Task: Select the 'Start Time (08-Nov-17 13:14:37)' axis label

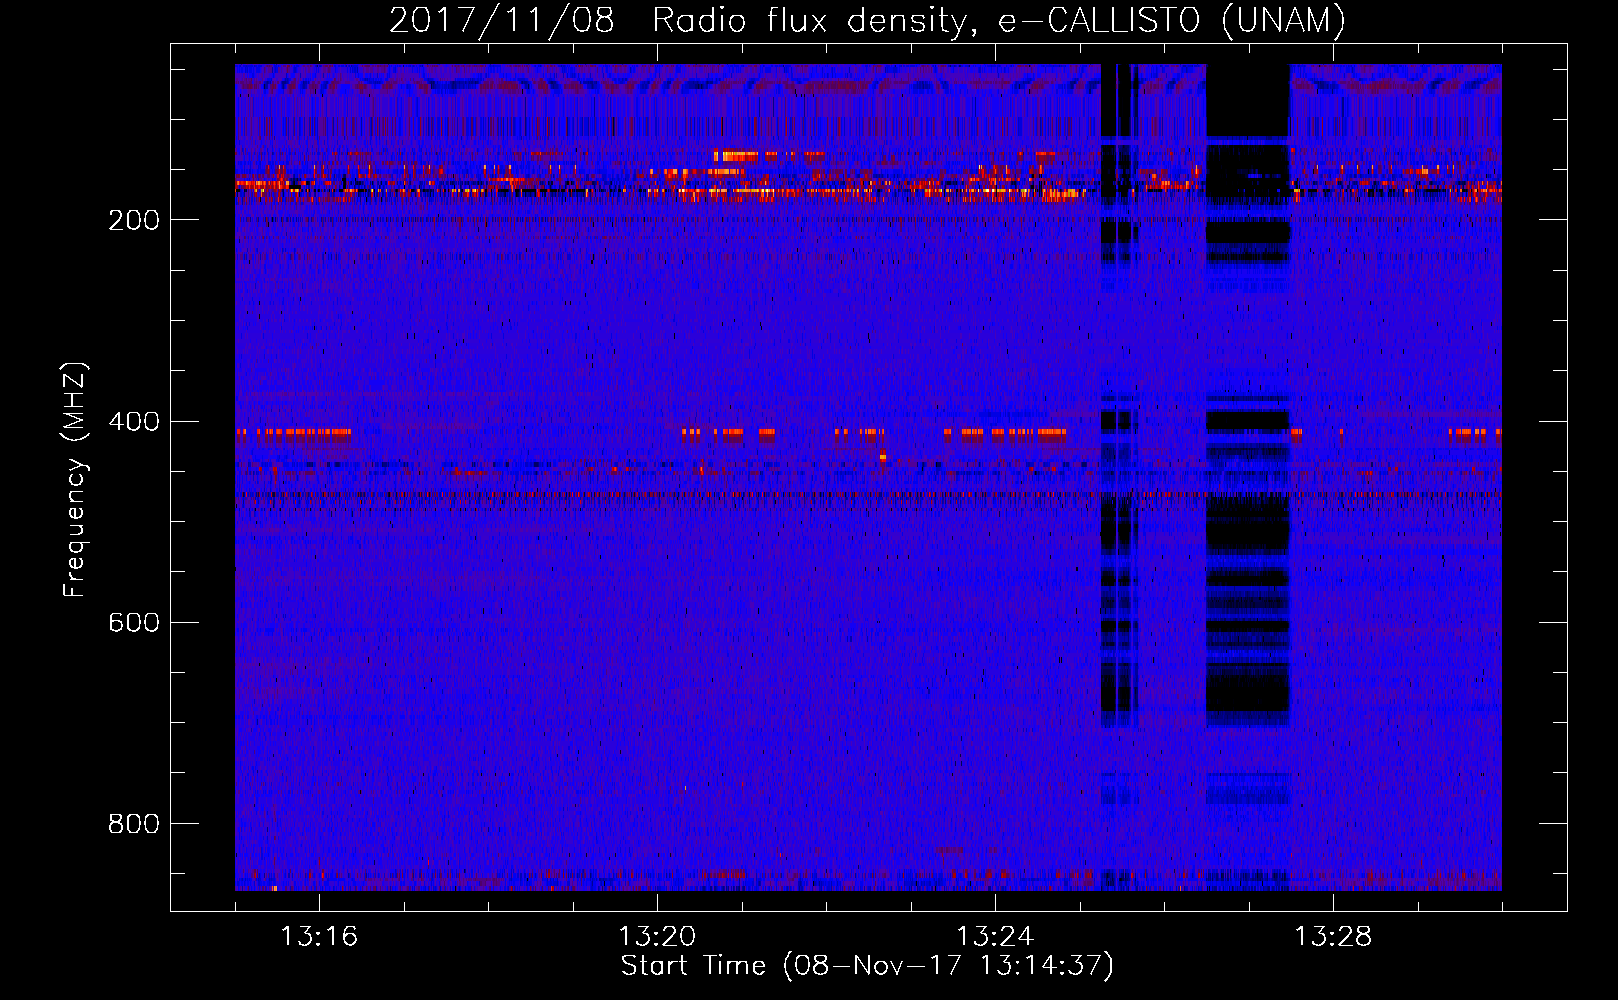Action: coord(867,966)
